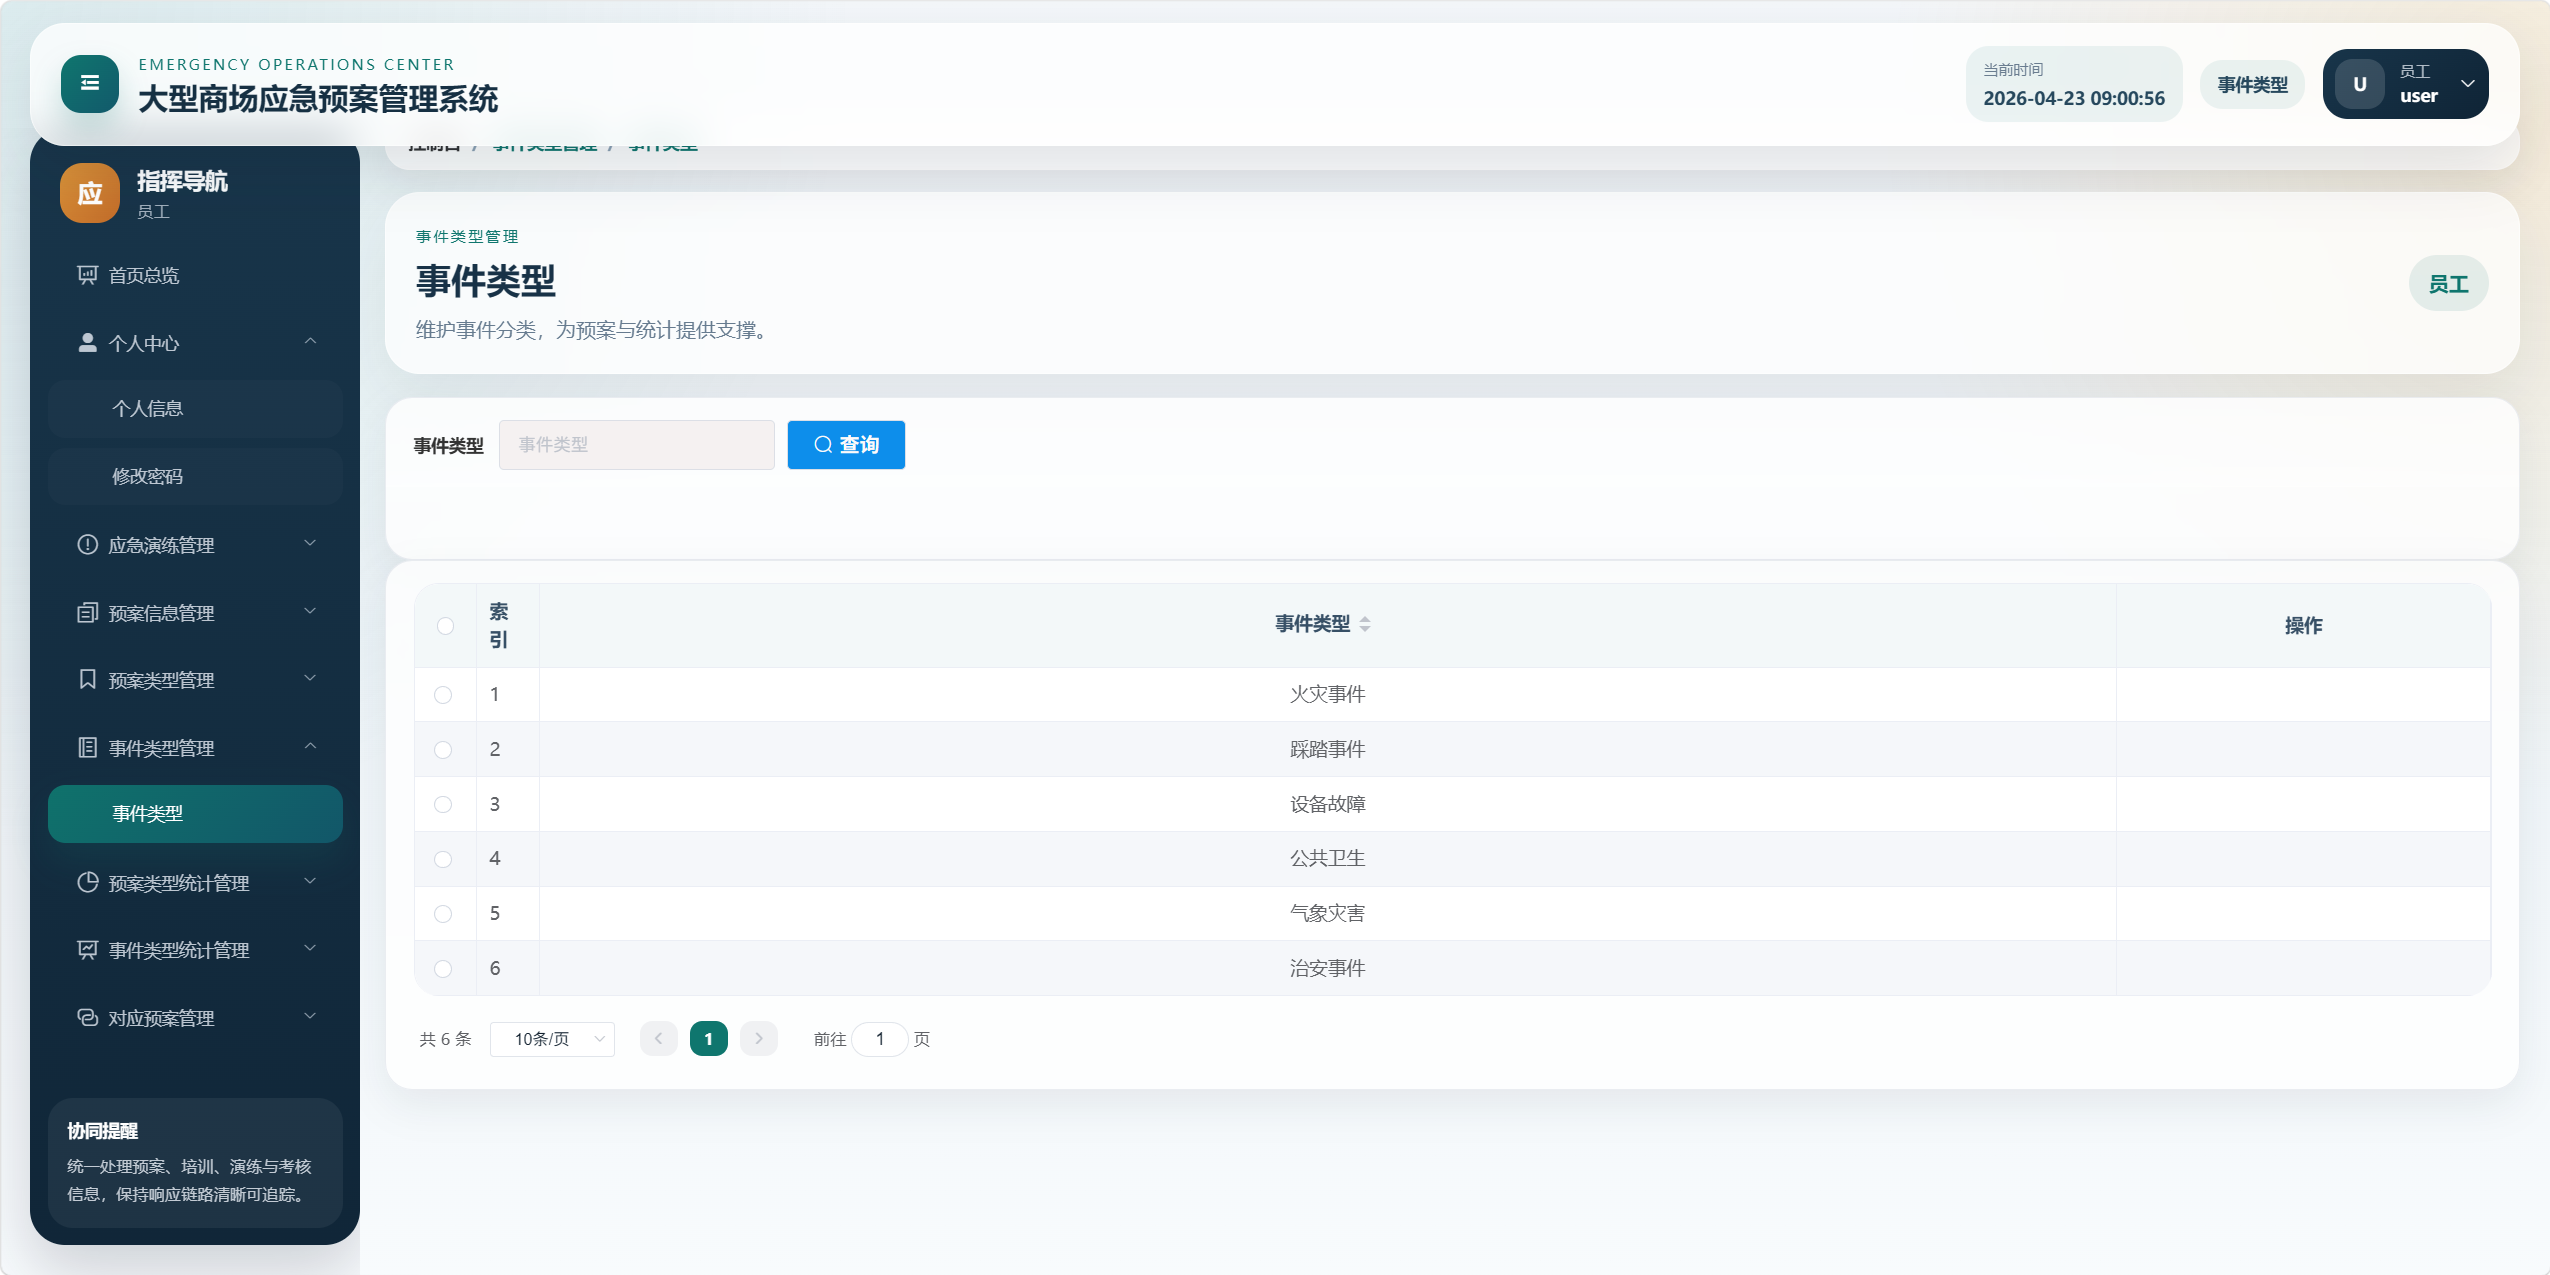
Task: Click the 预案类型管理 bookmark icon
Action: click(x=88, y=680)
